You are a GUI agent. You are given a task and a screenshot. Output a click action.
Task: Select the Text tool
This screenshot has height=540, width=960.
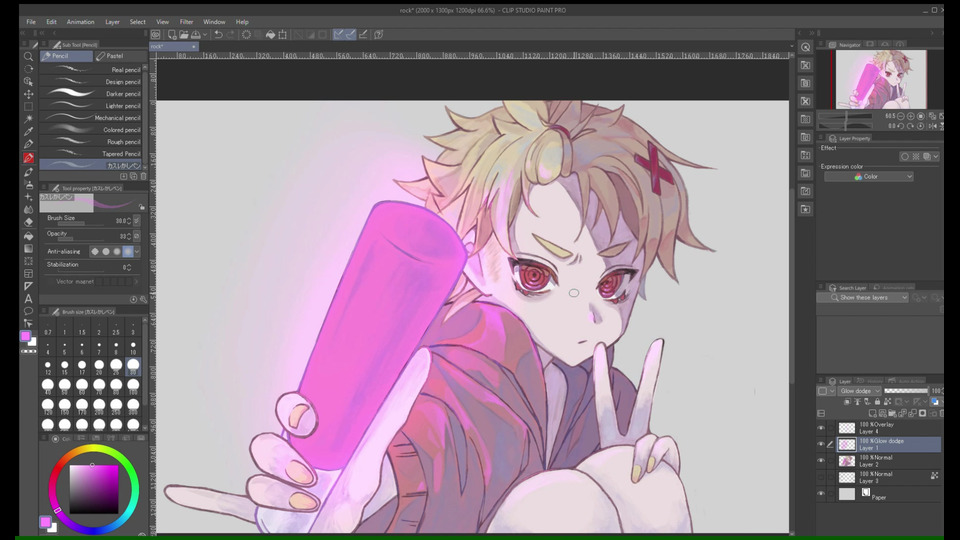click(28, 299)
